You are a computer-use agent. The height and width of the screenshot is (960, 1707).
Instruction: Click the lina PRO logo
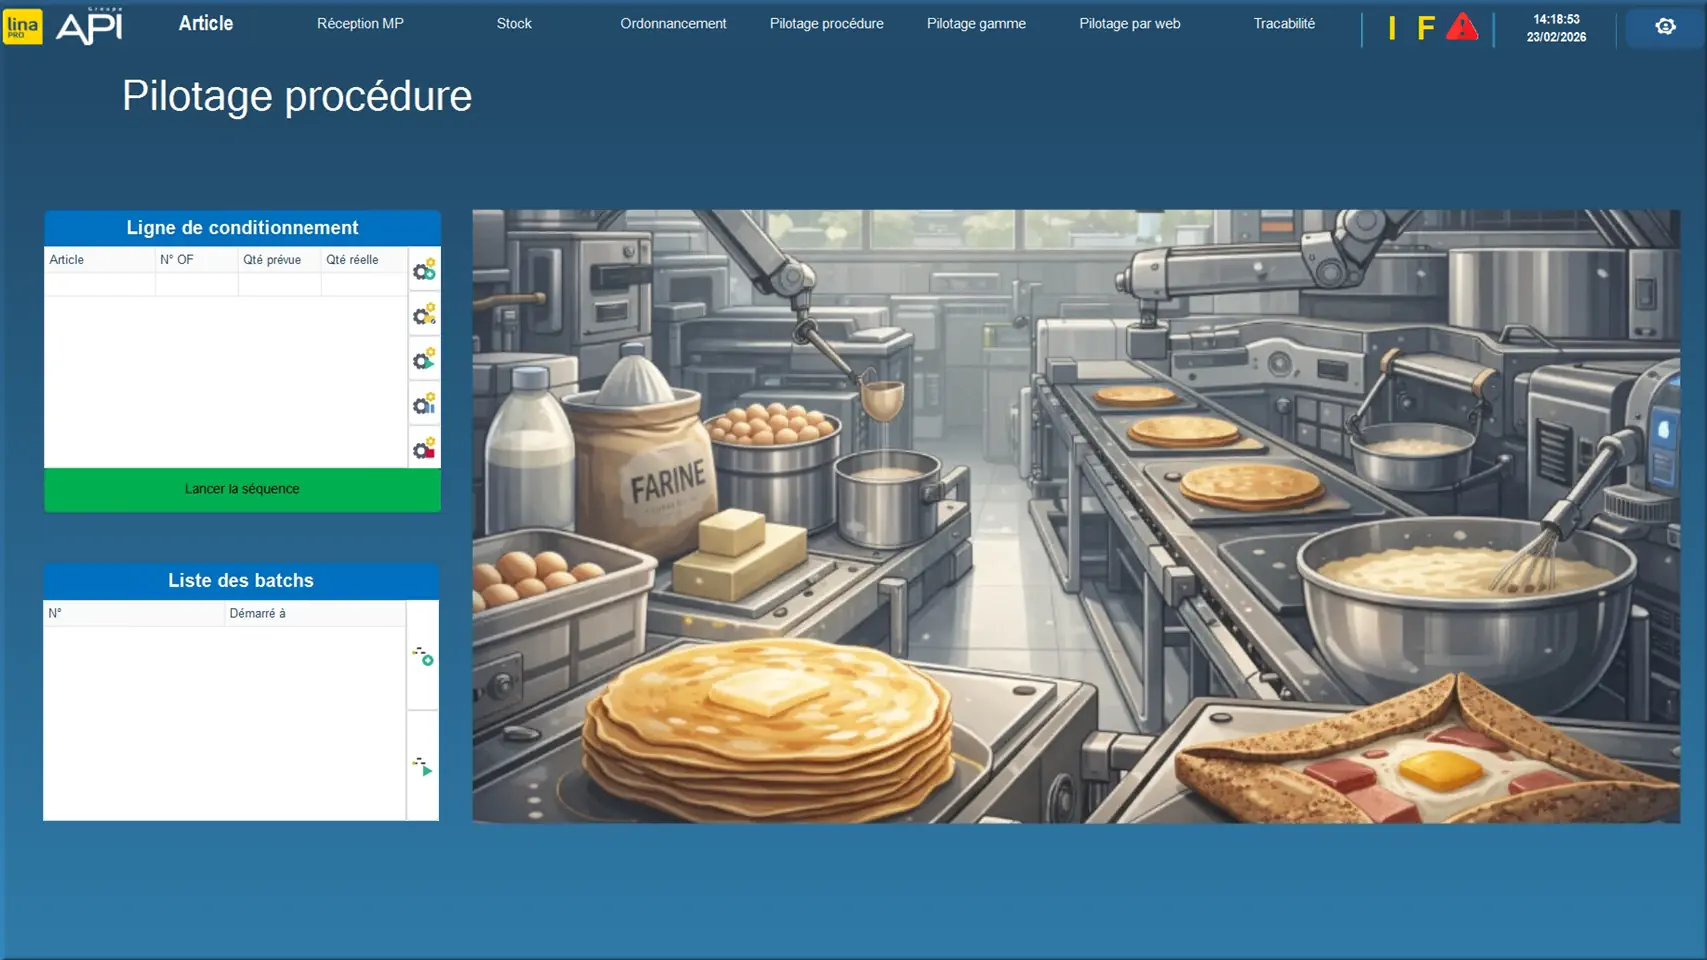pos(22,26)
